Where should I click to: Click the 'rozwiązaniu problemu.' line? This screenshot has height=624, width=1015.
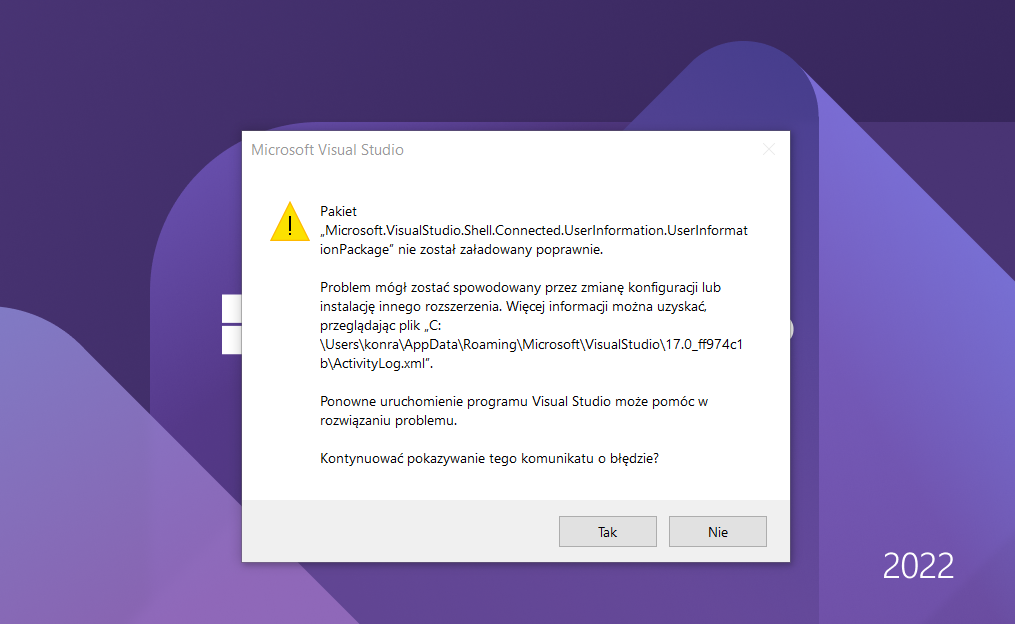click(x=388, y=420)
